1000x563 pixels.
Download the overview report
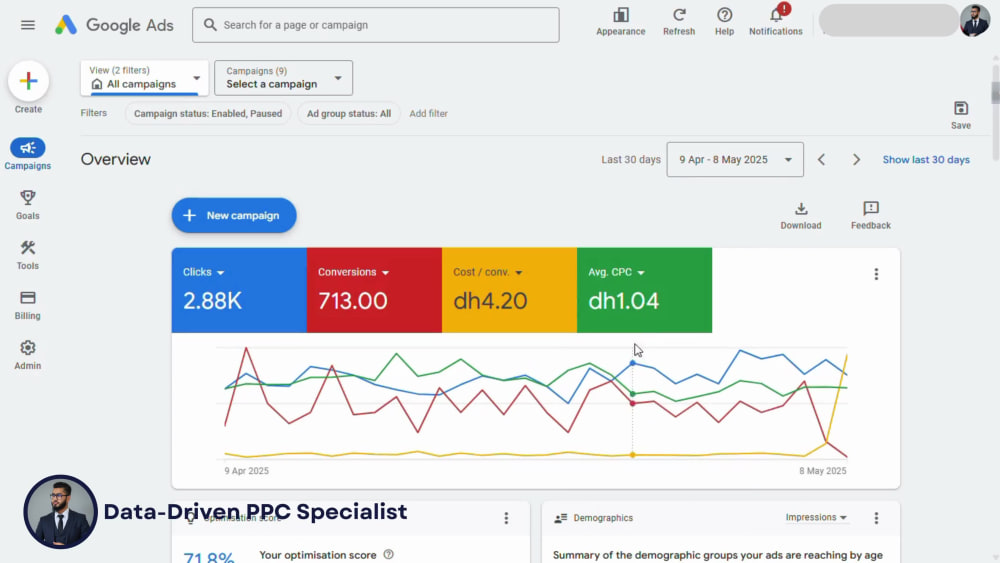(x=800, y=216)
